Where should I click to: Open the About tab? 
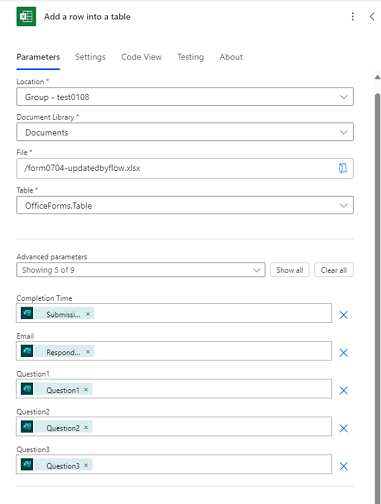[231, 57]
